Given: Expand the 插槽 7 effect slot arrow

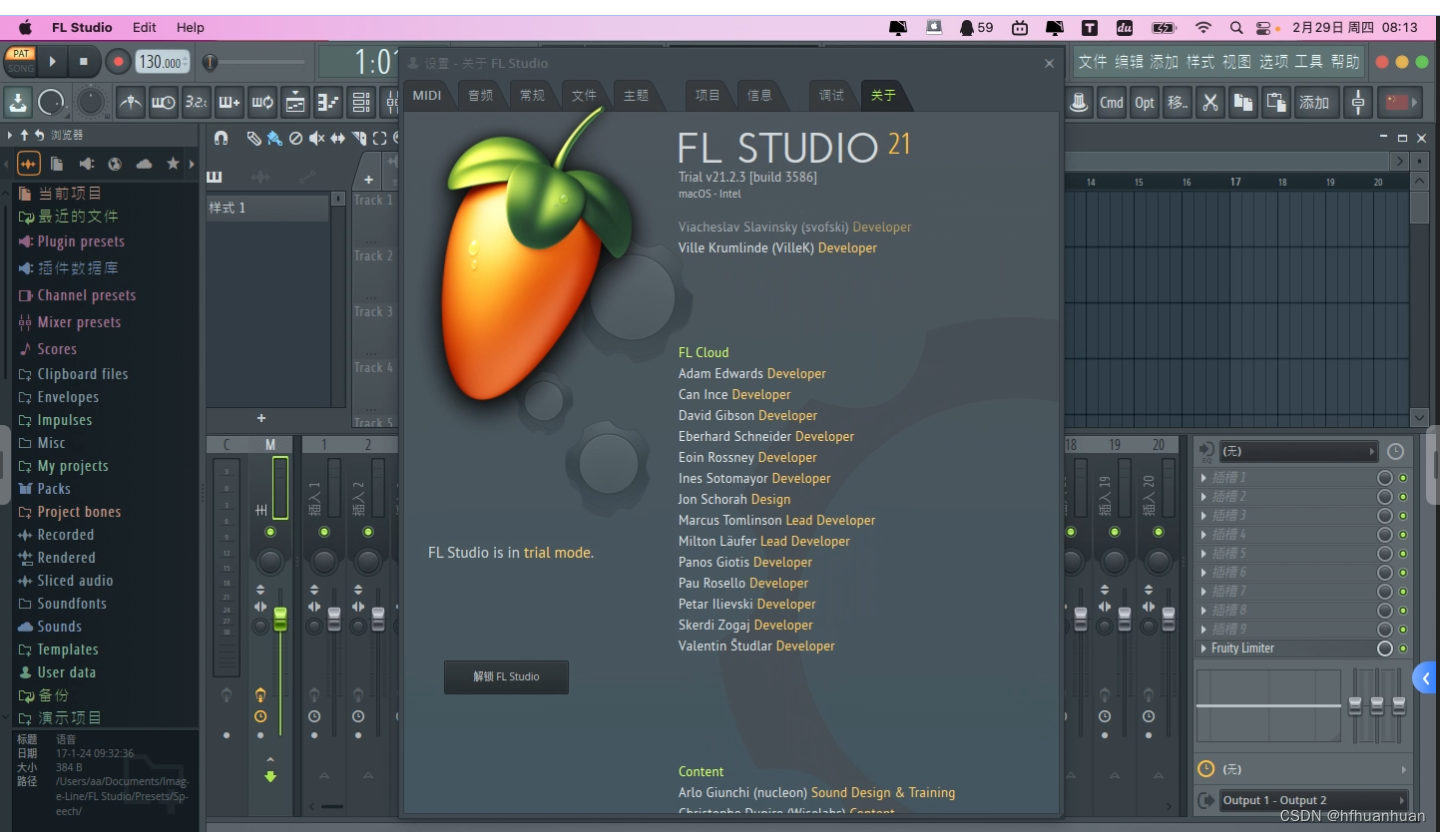Looking at the screenshot, I should [1203, 592].
